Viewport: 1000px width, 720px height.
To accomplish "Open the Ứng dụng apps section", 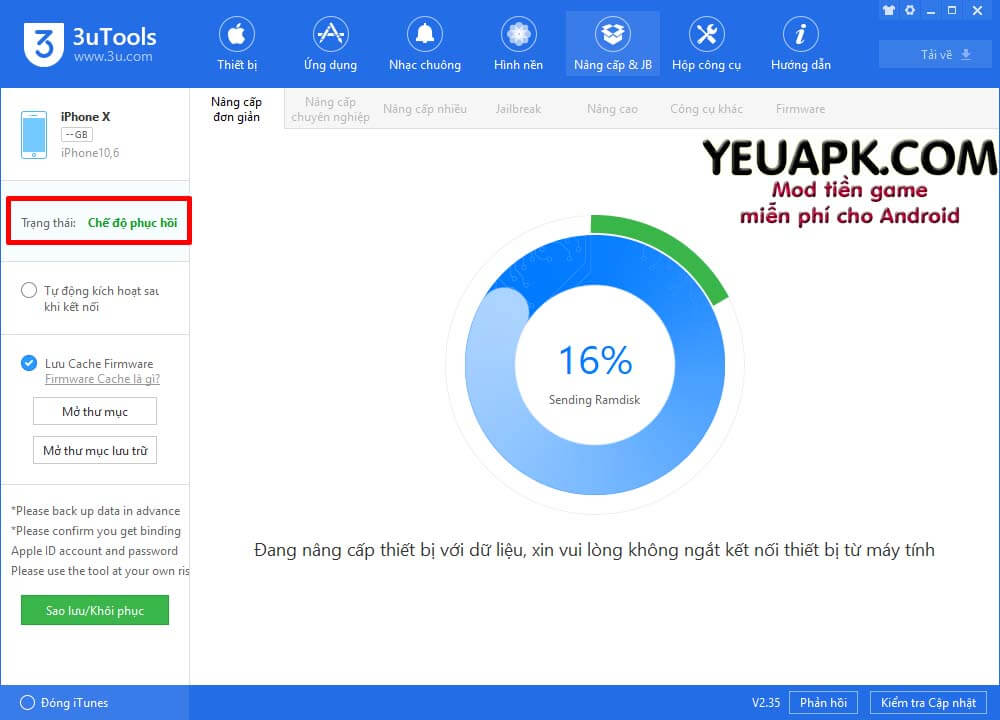I will [x=330, y=44].
